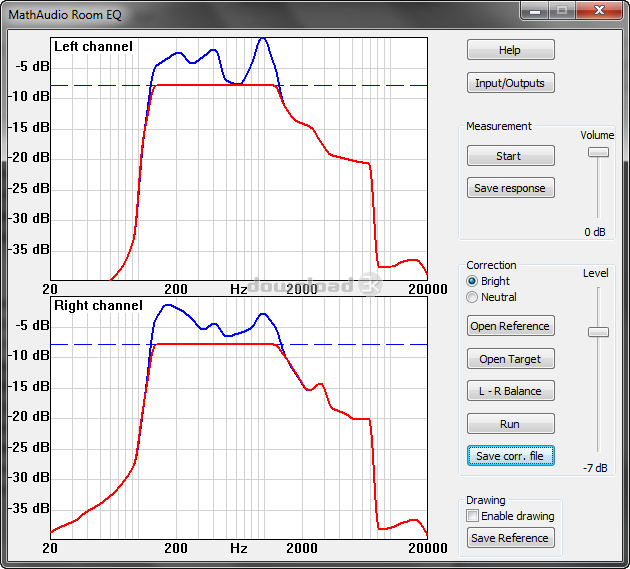Screen dimensions: 630x569
Task: Close the MathAudio Room EQ window
Action: 600,10
